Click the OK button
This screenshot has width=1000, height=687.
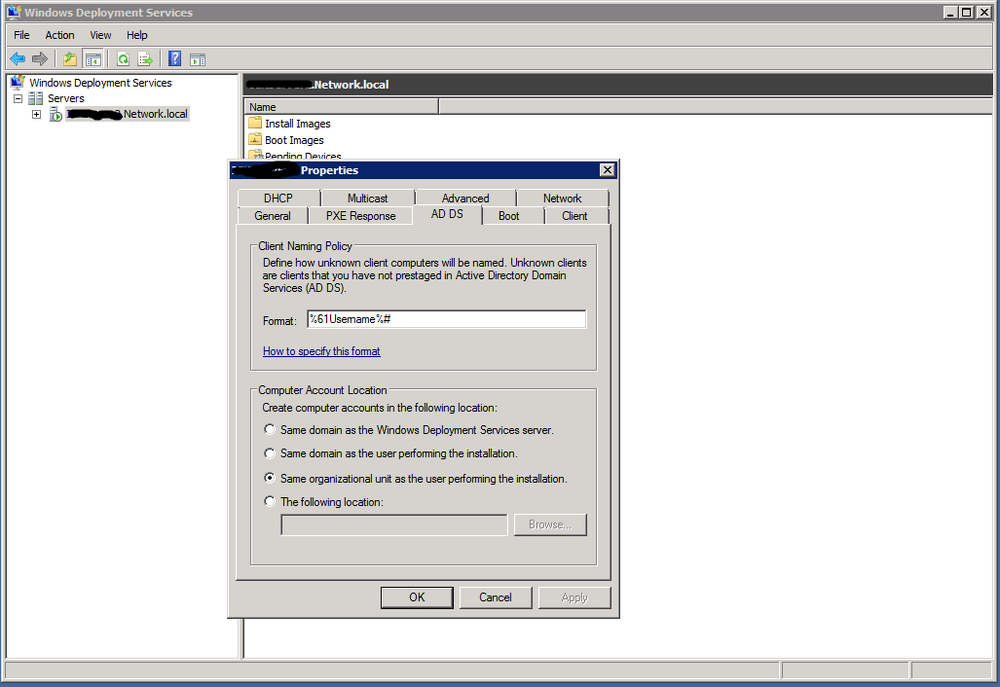[417, 597]
